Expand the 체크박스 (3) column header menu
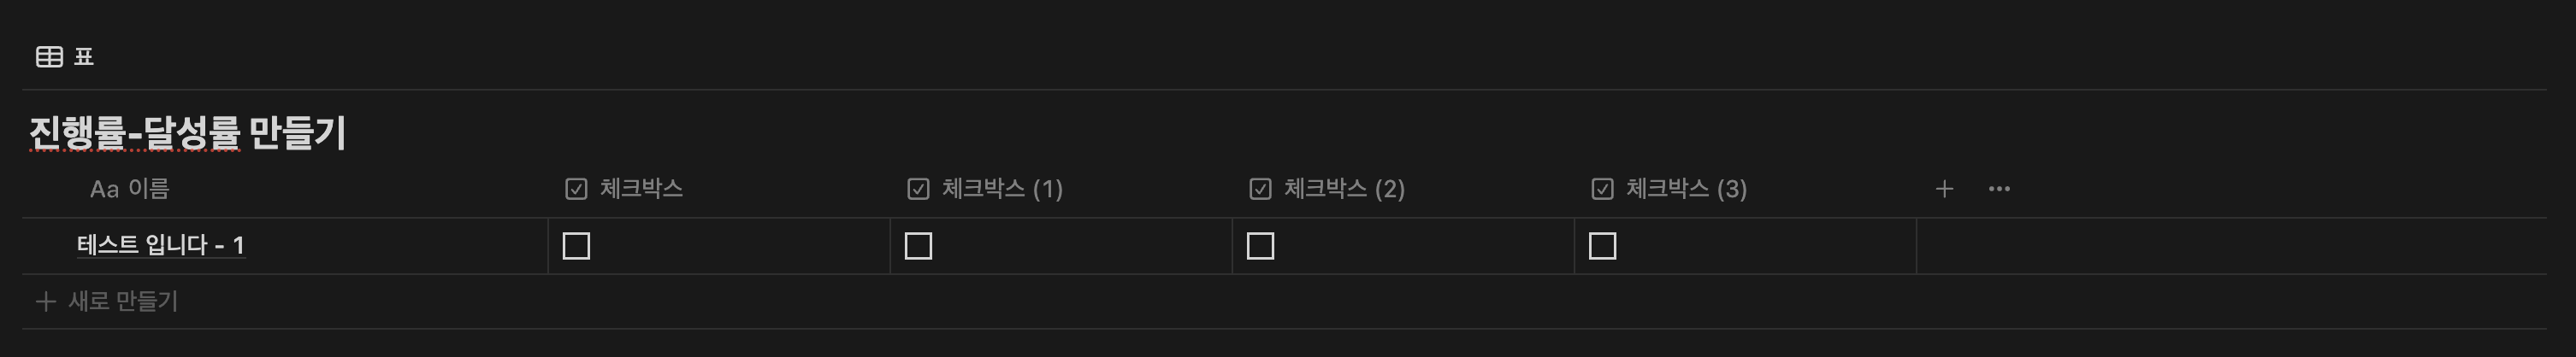 click(1745, 189)
